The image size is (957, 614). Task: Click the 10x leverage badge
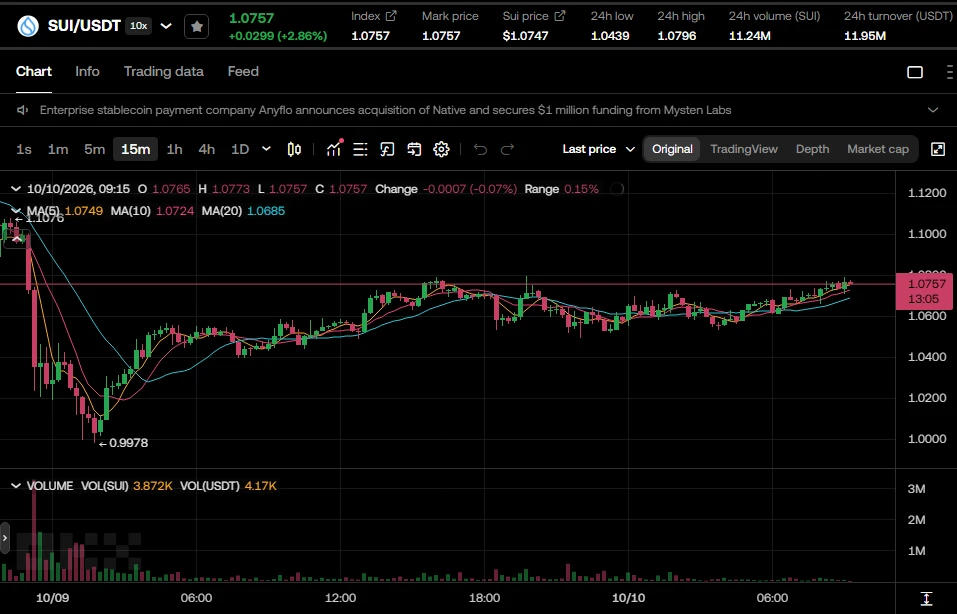[139, 26]
